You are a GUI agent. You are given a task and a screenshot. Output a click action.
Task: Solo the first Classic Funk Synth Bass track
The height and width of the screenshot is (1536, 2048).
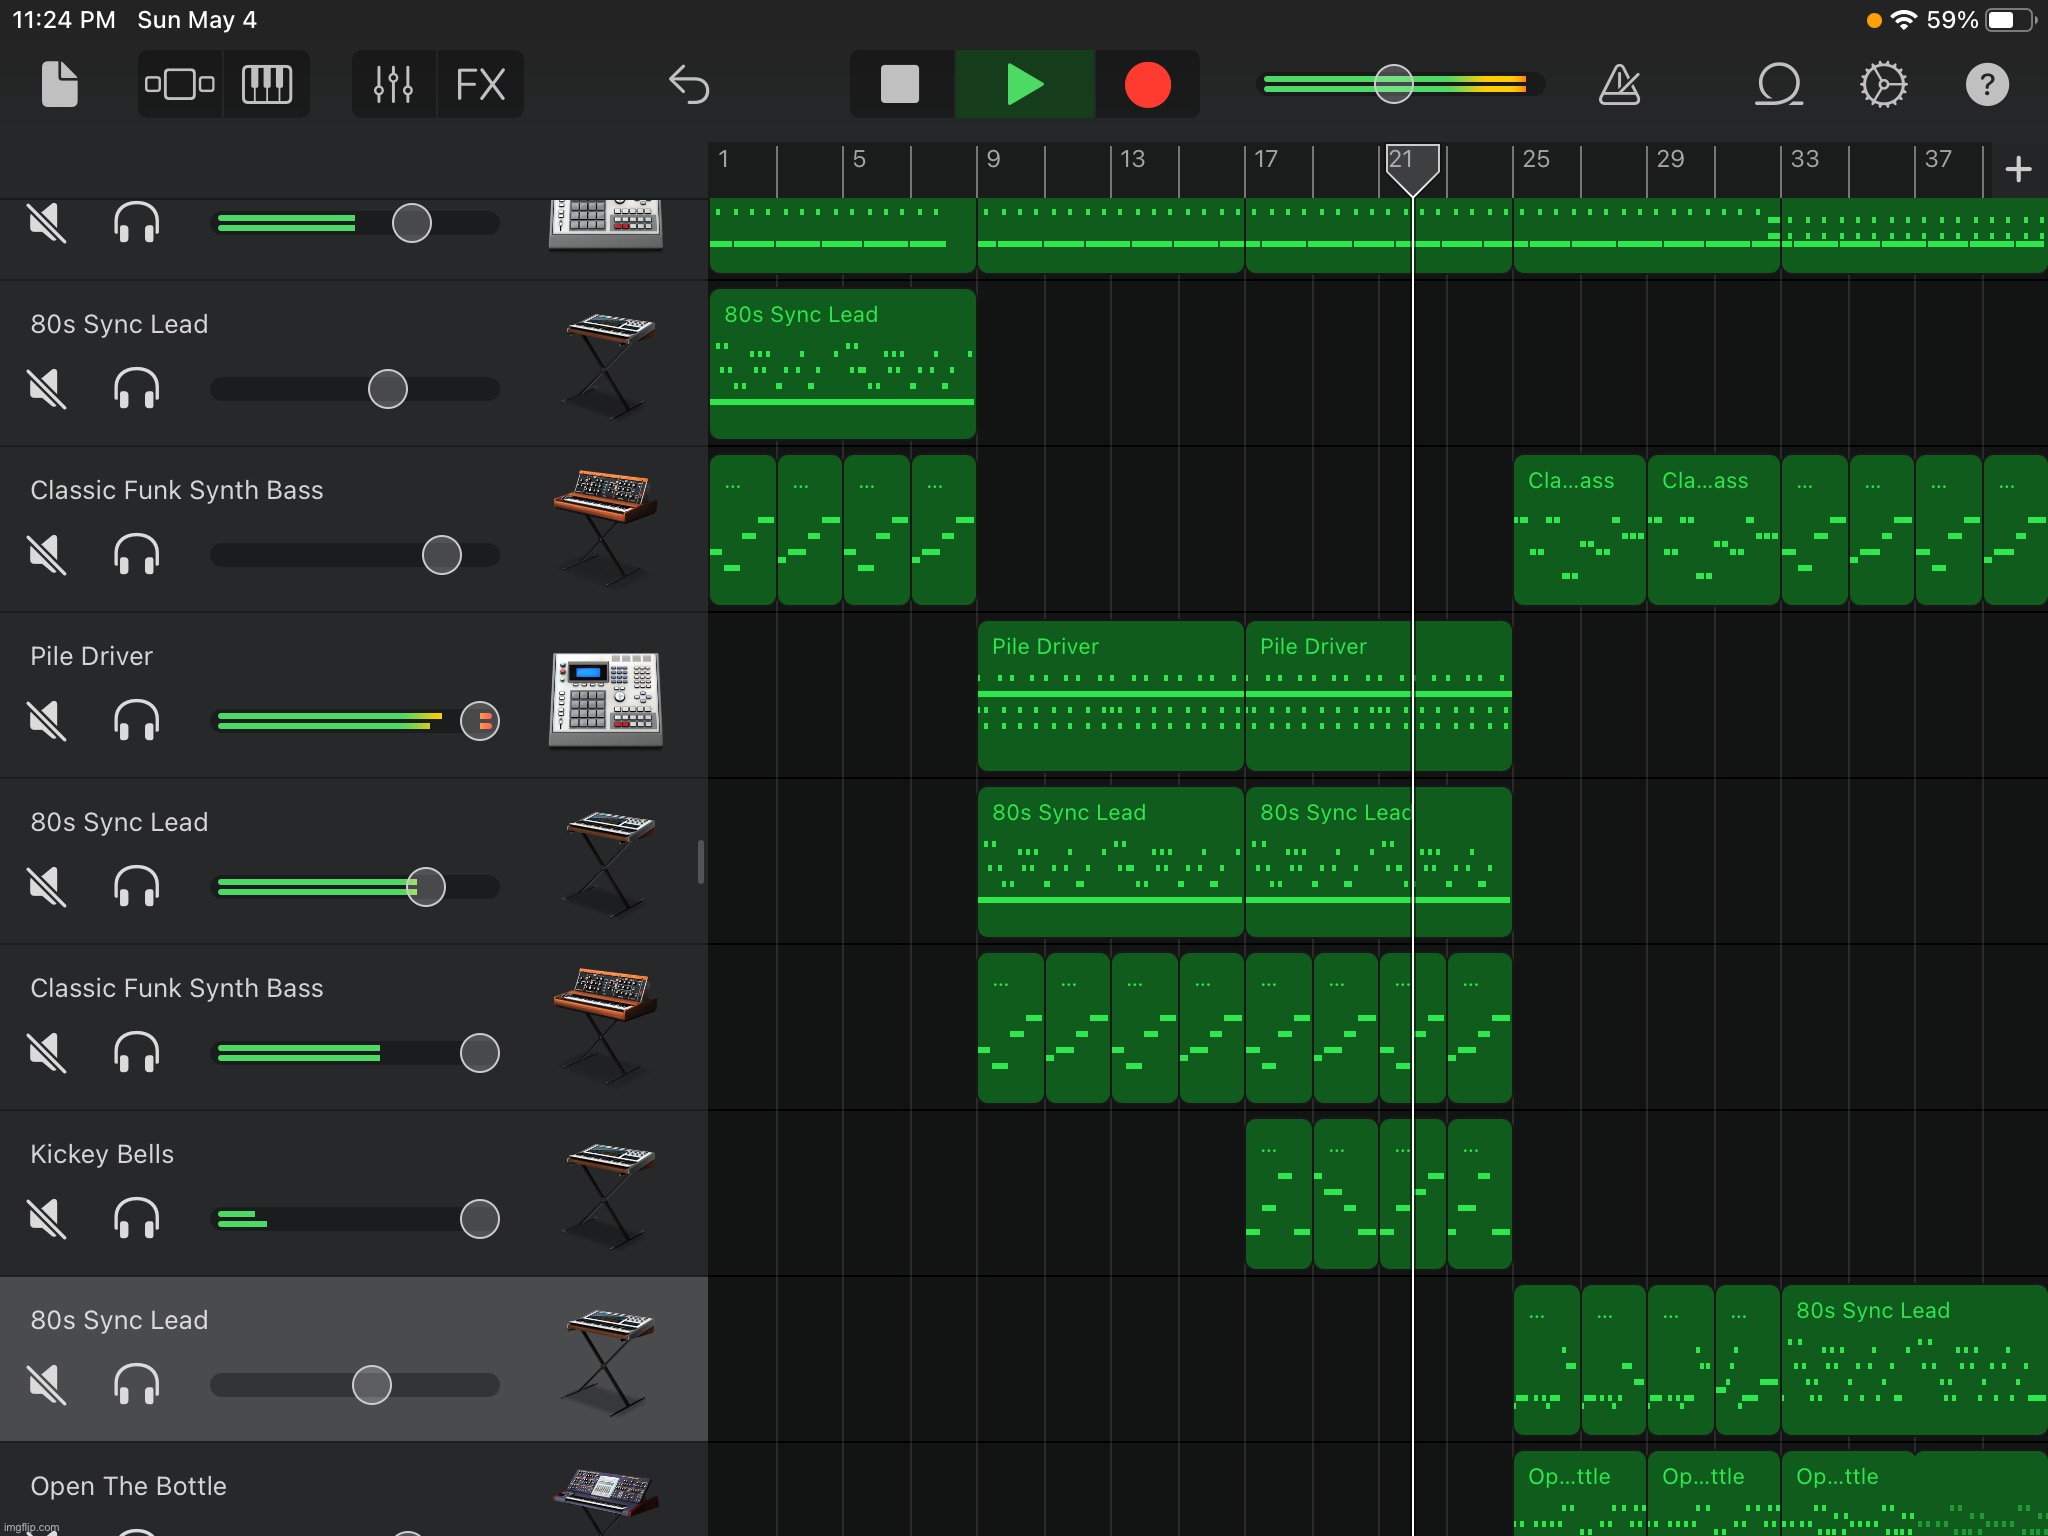tap(137, 554)
